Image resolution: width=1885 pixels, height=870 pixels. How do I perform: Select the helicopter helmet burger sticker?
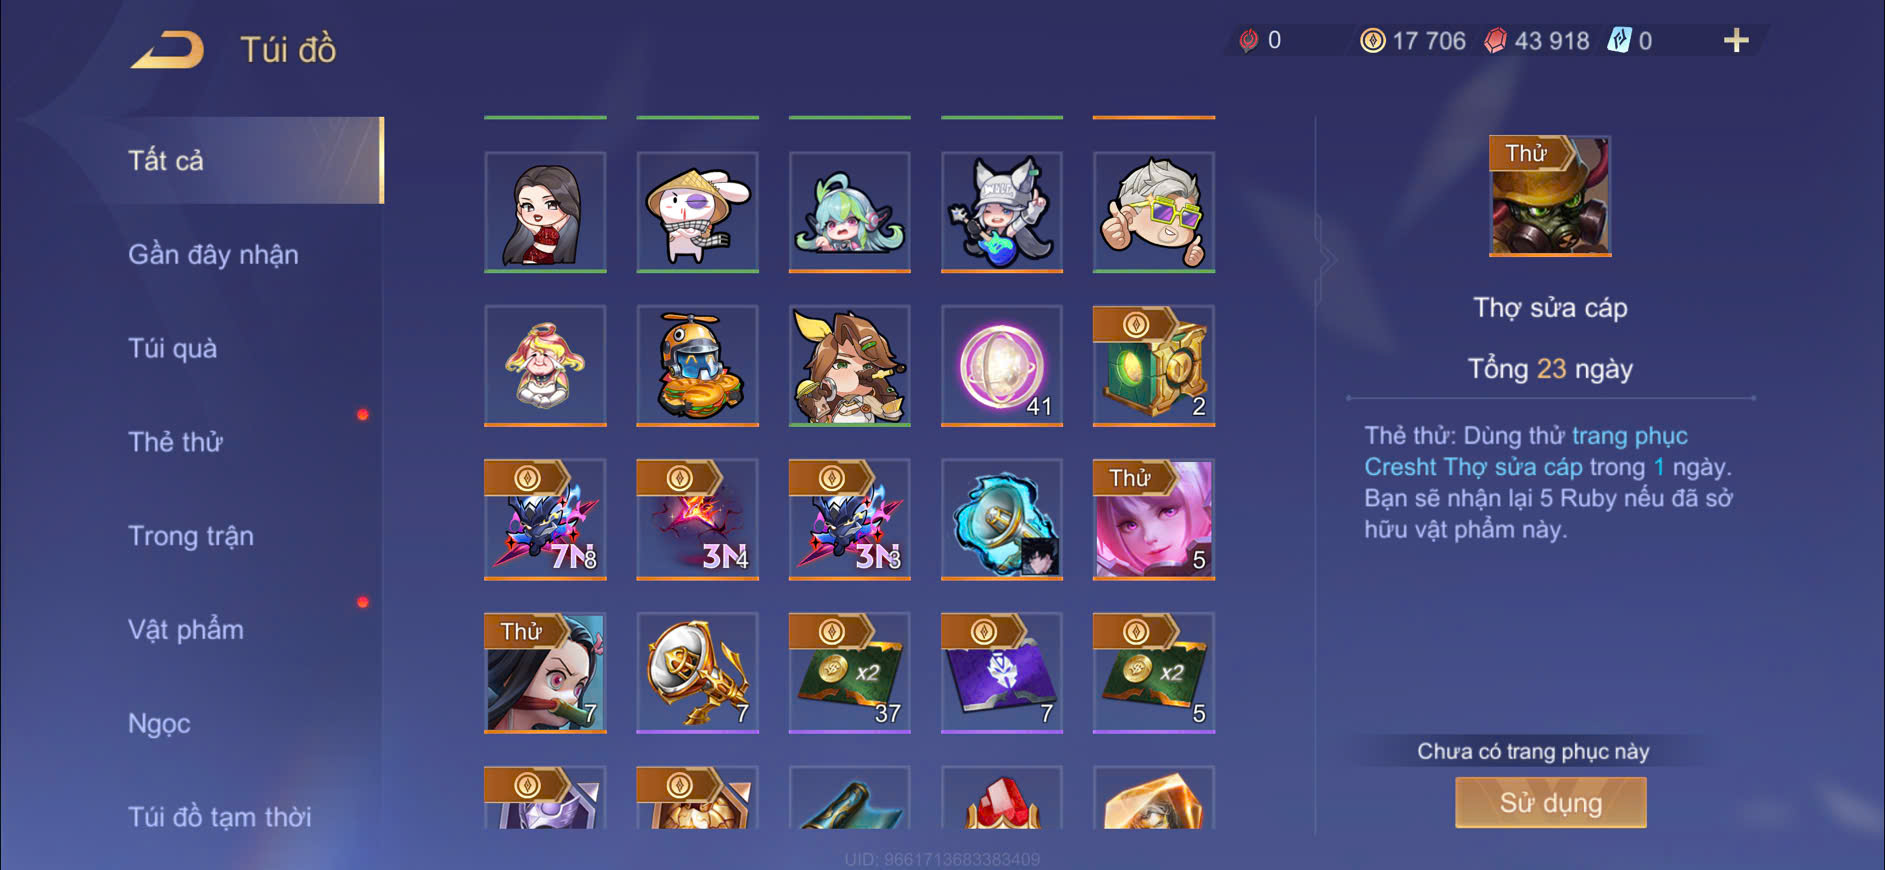697,366
